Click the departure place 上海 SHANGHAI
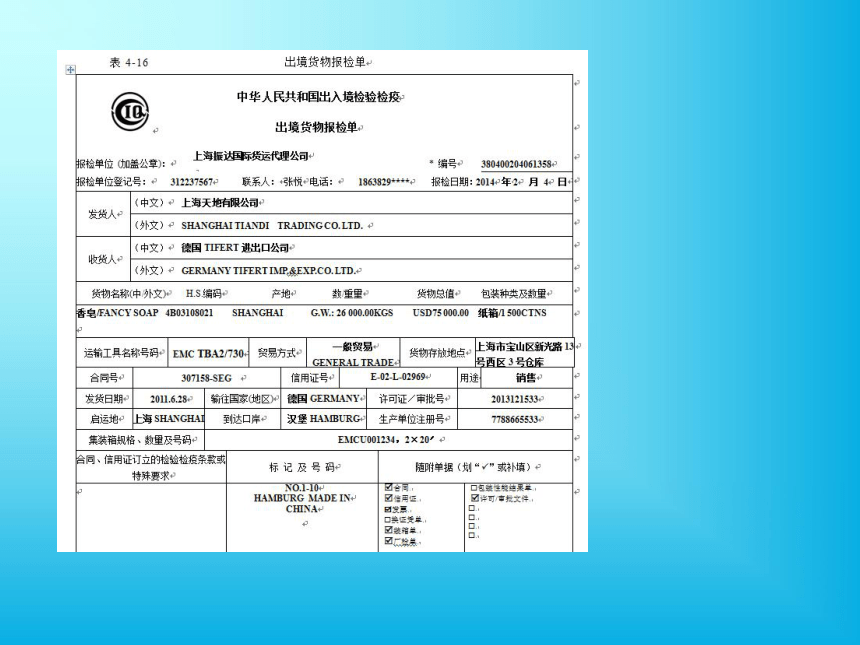The height and width of the screenshot is (645, 860). point(169,419)
